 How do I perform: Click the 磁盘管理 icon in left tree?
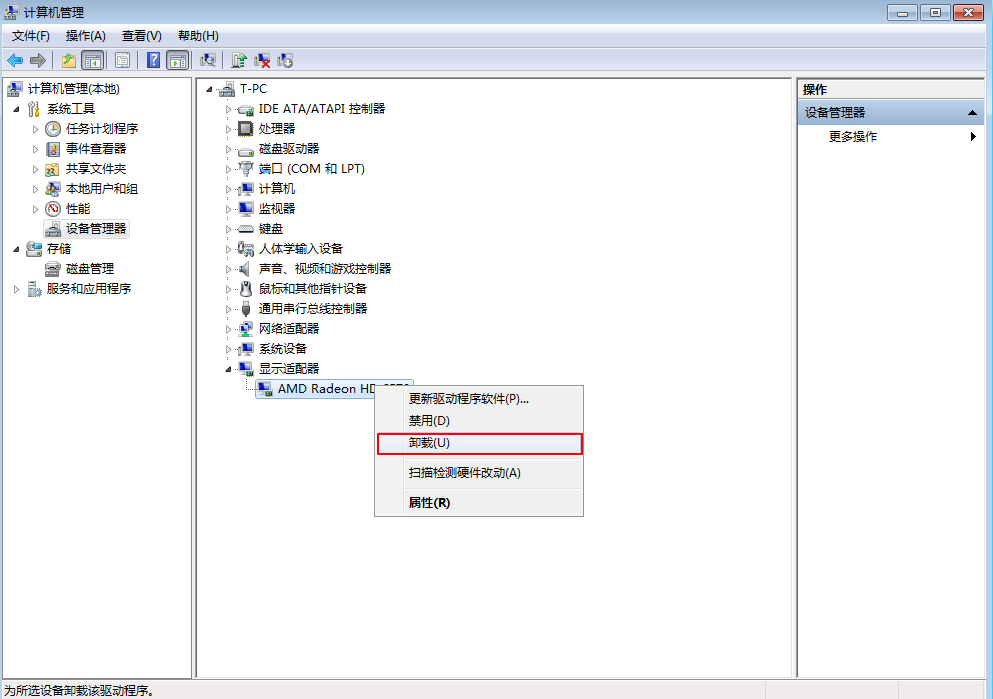pos(53,269)
